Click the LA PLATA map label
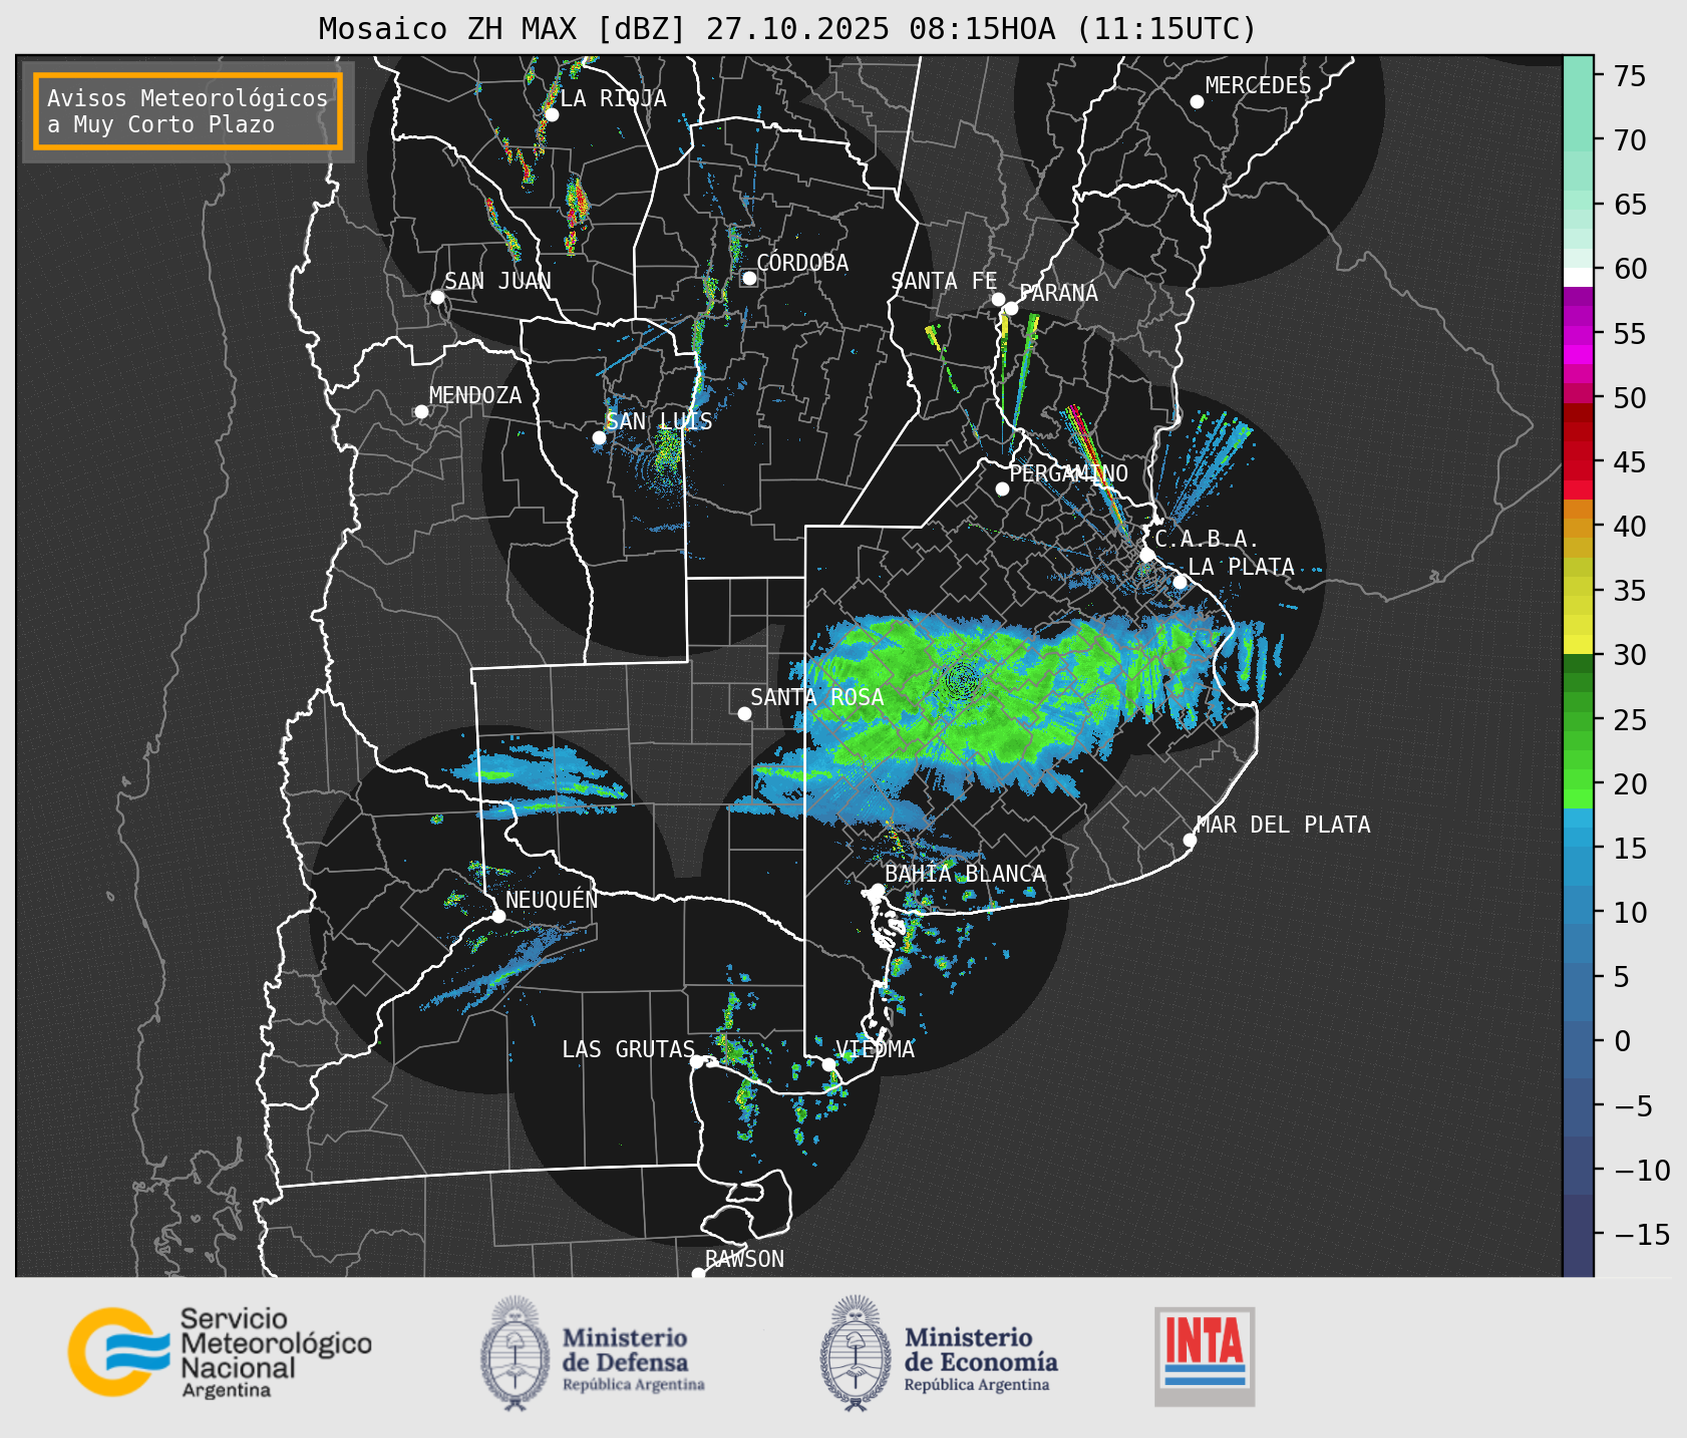1687x1438 pixels. pos(1241,567)
